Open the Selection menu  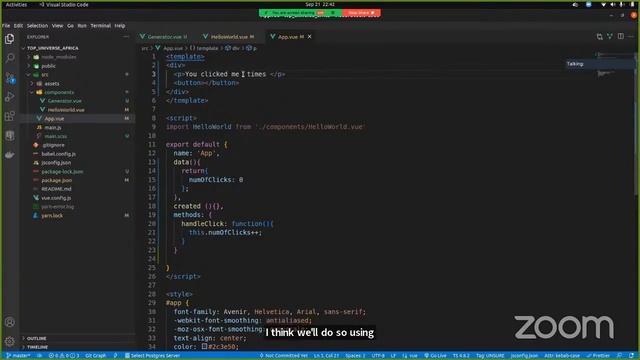click(x=37, y=26)
